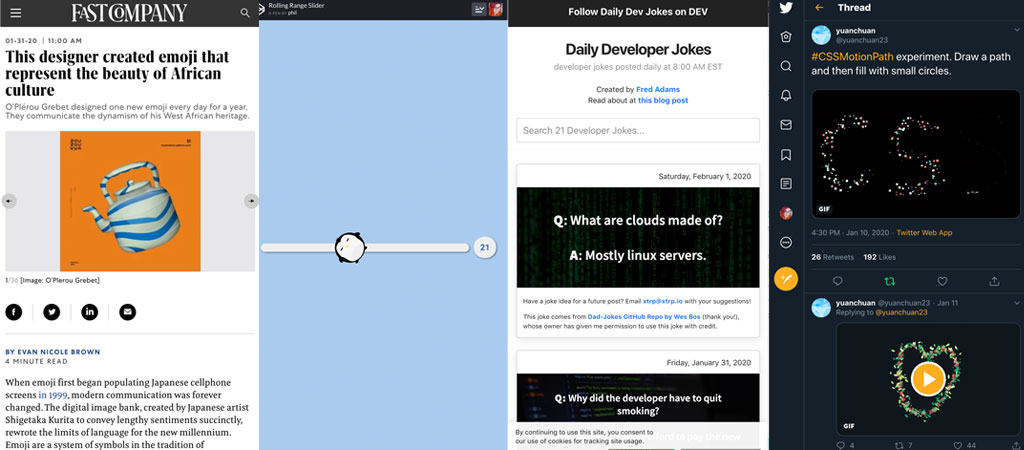Viewport: 1024px width, 450px height.
Task: Advance to the next slideshow image
Action: pos(251,201)
